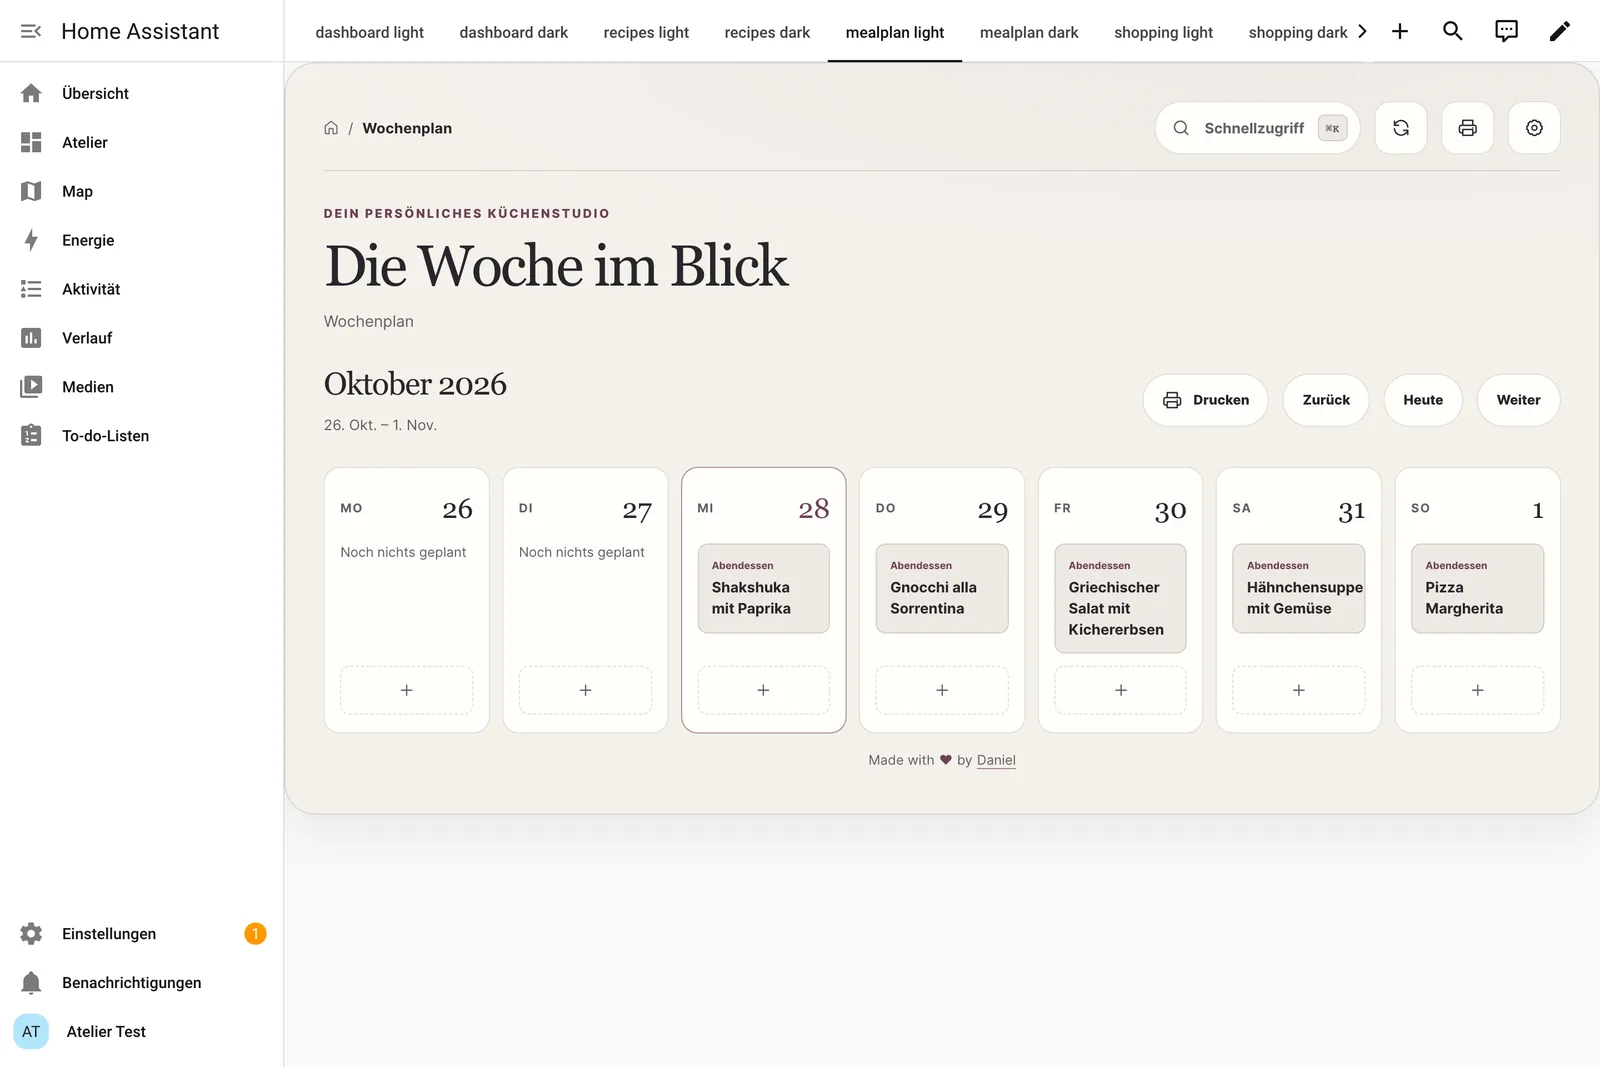Open the Verlauf chart icon
Screen dimensions: 1600x1067
(31, 338)
